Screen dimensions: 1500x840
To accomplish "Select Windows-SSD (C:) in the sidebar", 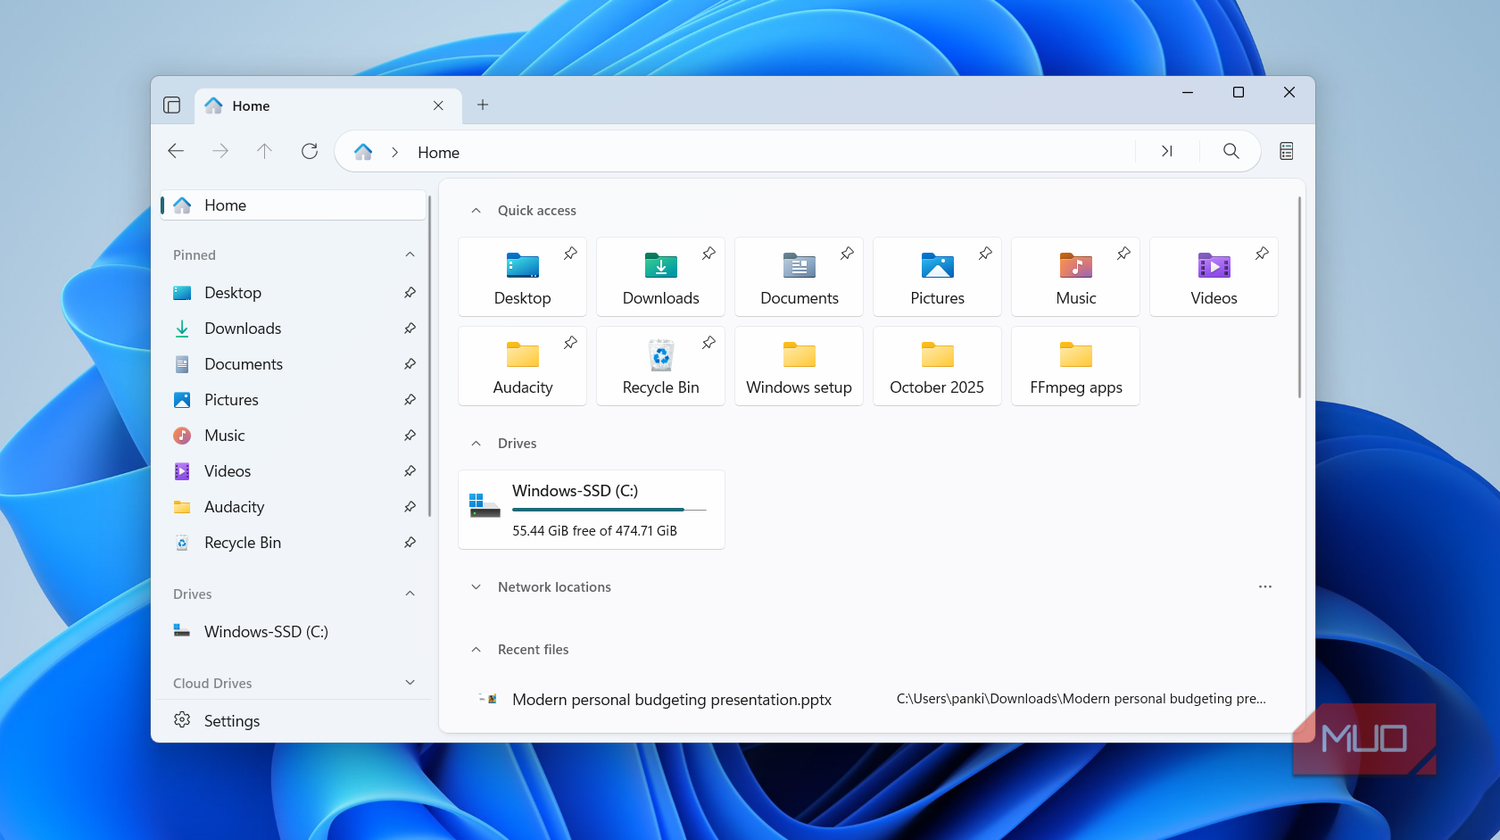I will click(293, 632).
